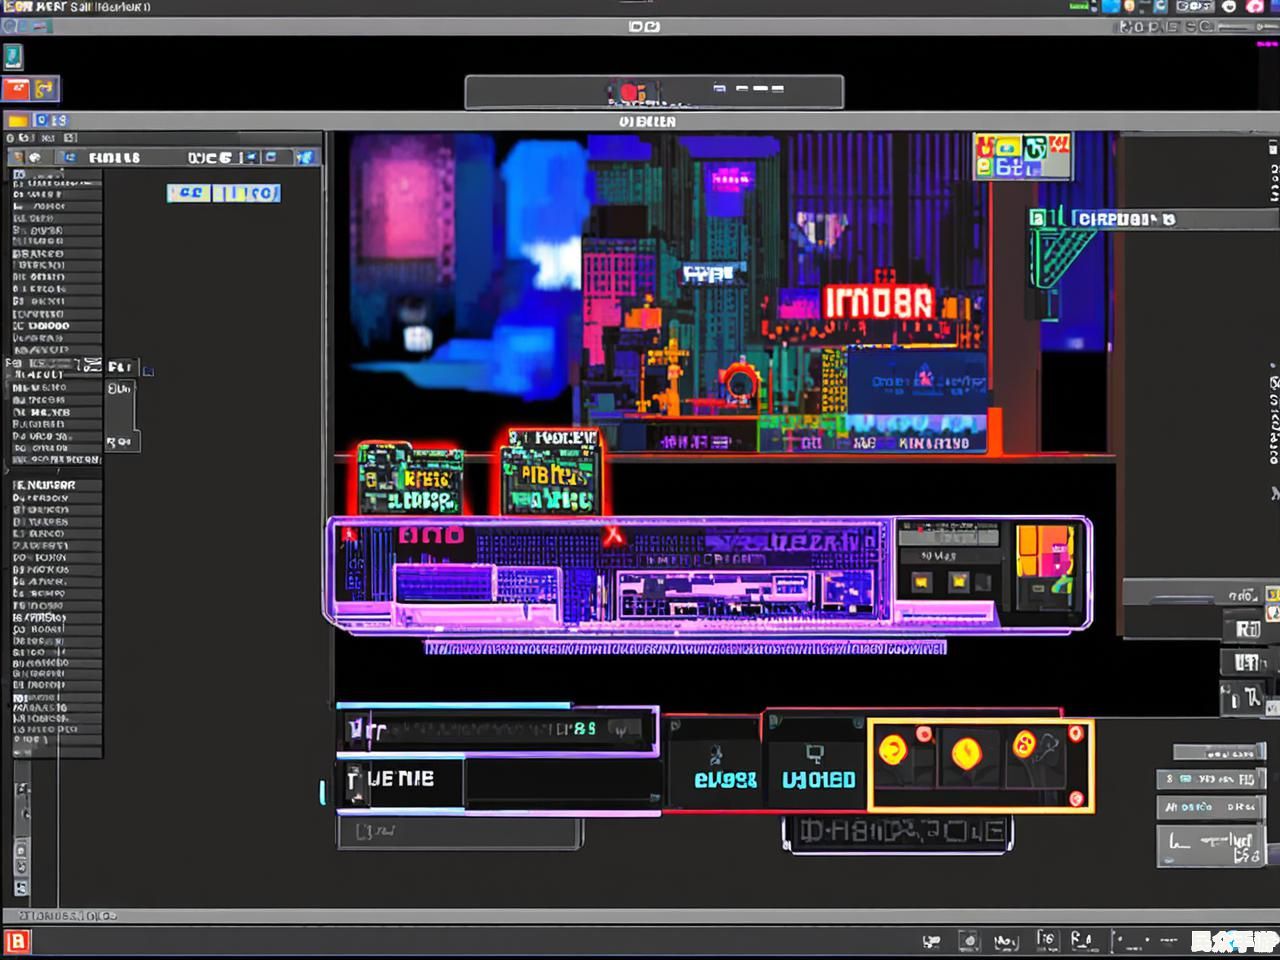Click the red X mark in the purple panel
Image resolution: width=1280 pixels, height=960 pixels.
coord(613,537)
